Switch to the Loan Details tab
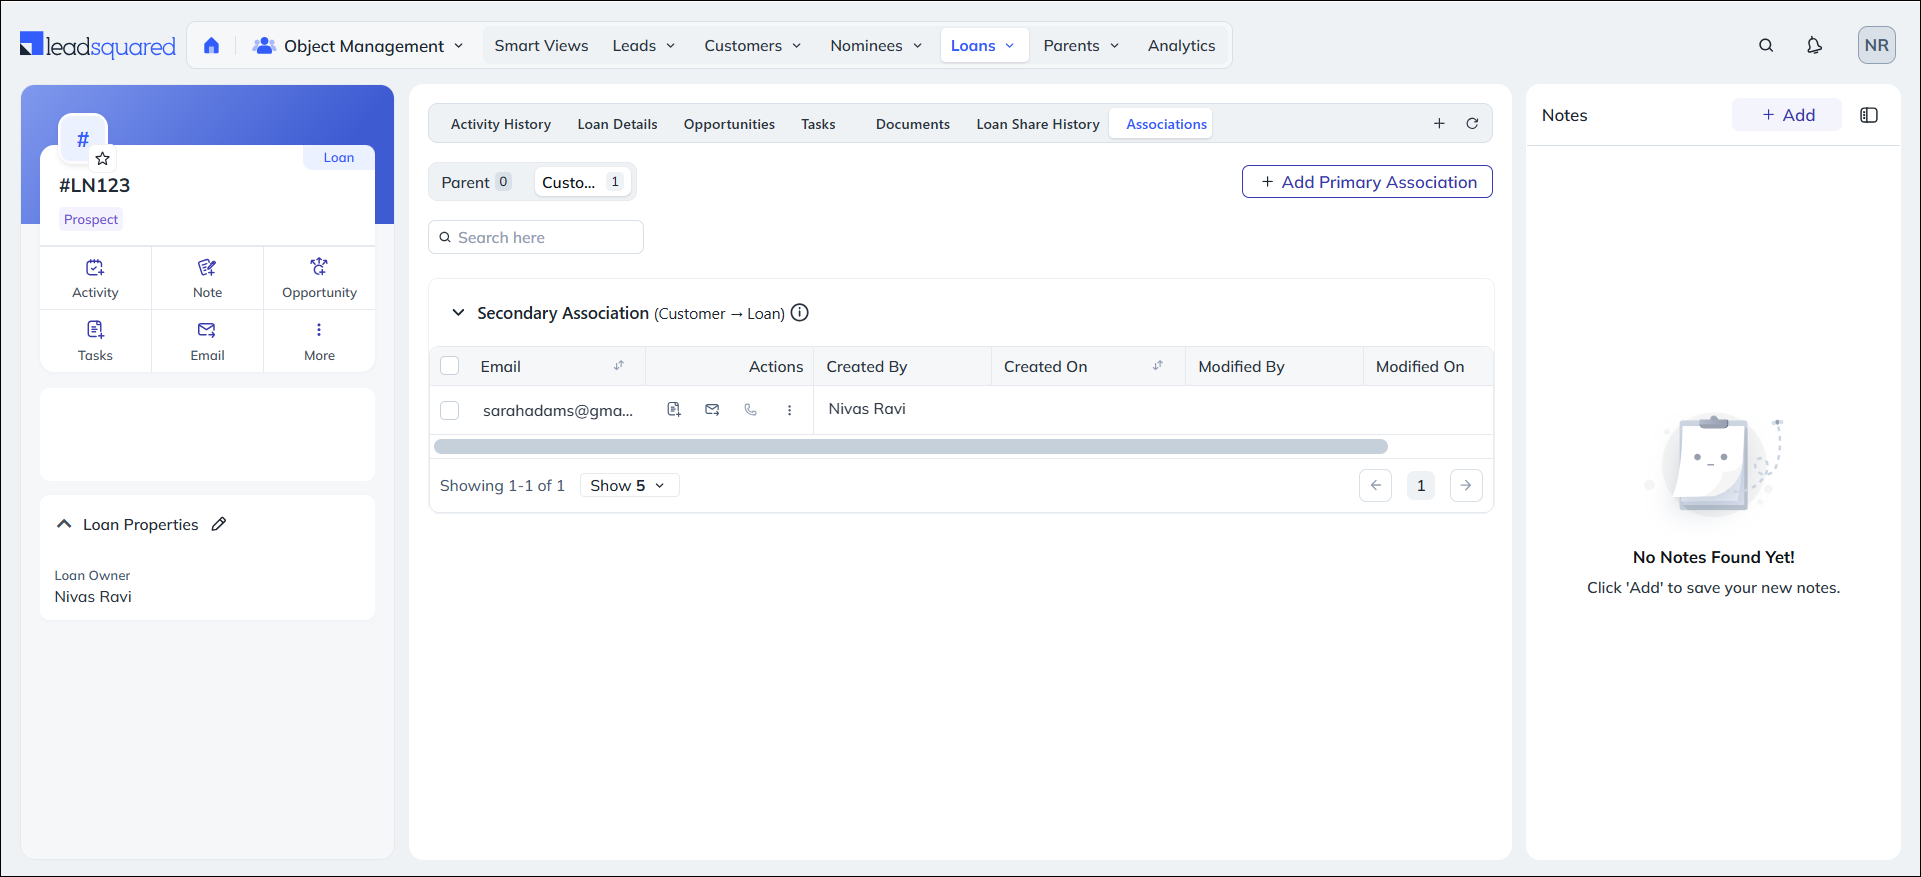1921x877 pixels. [617, 124]
